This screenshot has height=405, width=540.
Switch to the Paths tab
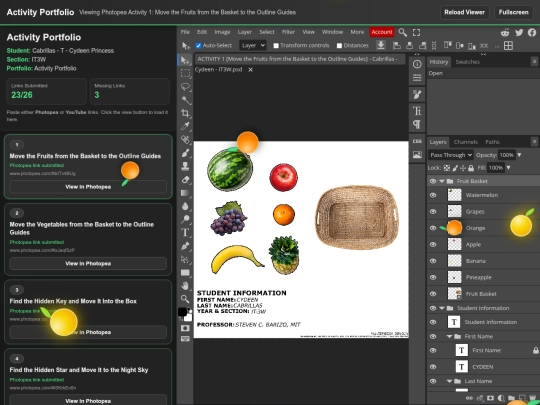point(492,142)
